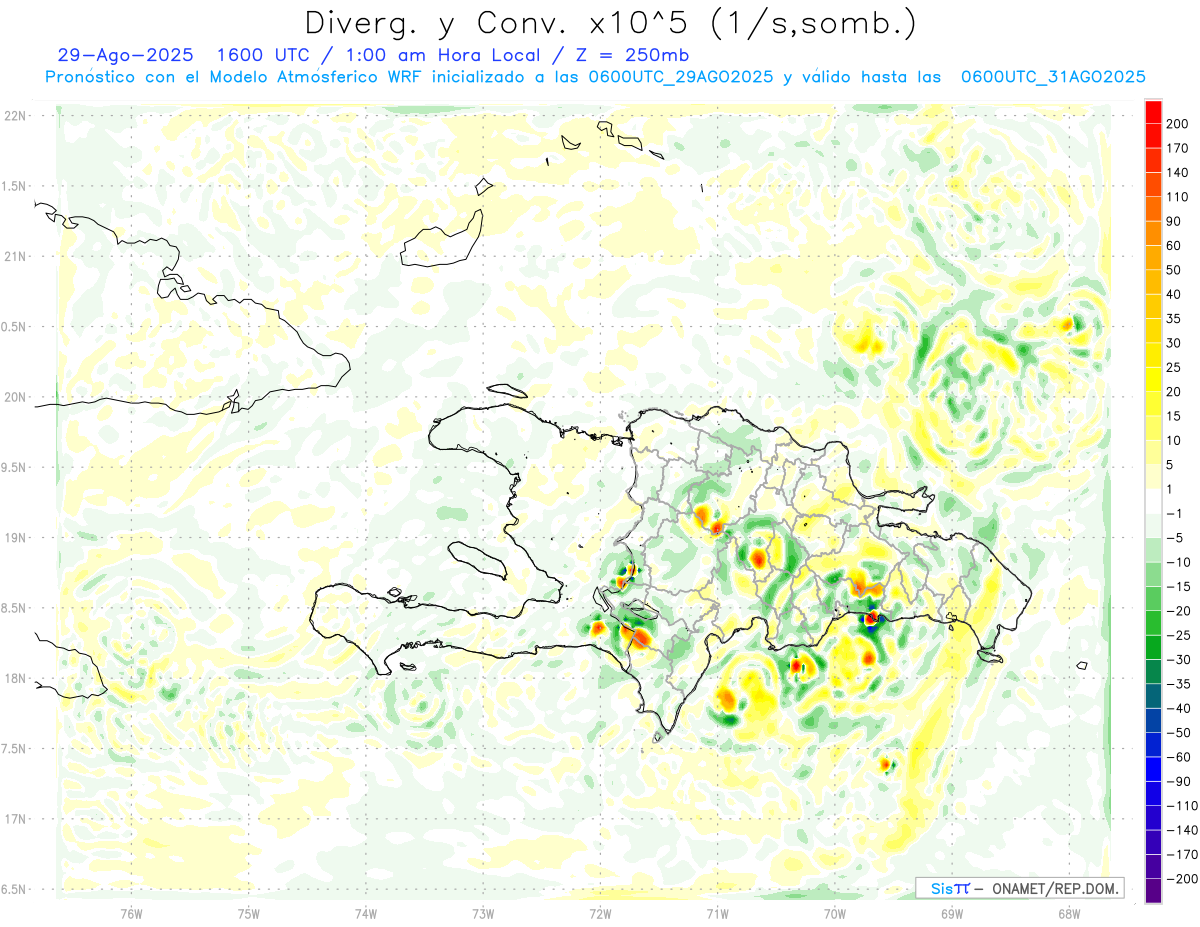Click the positive '40' color scale label
Screen dimensions: 1200x927
(1174, 295)
